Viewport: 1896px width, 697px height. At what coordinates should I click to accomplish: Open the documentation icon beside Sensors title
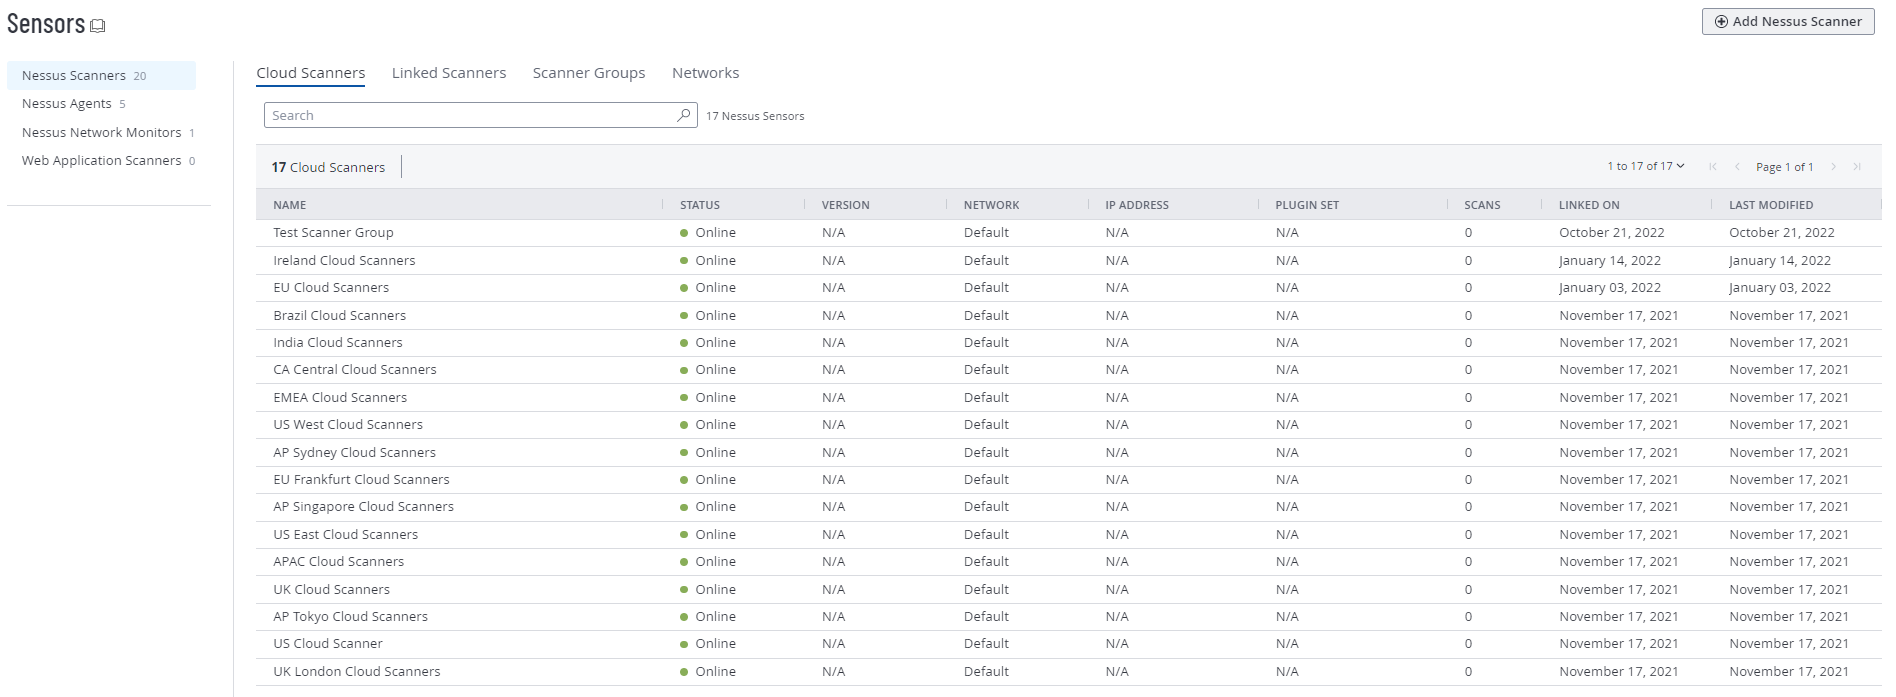pyautogui.click(x=98, y=26)
